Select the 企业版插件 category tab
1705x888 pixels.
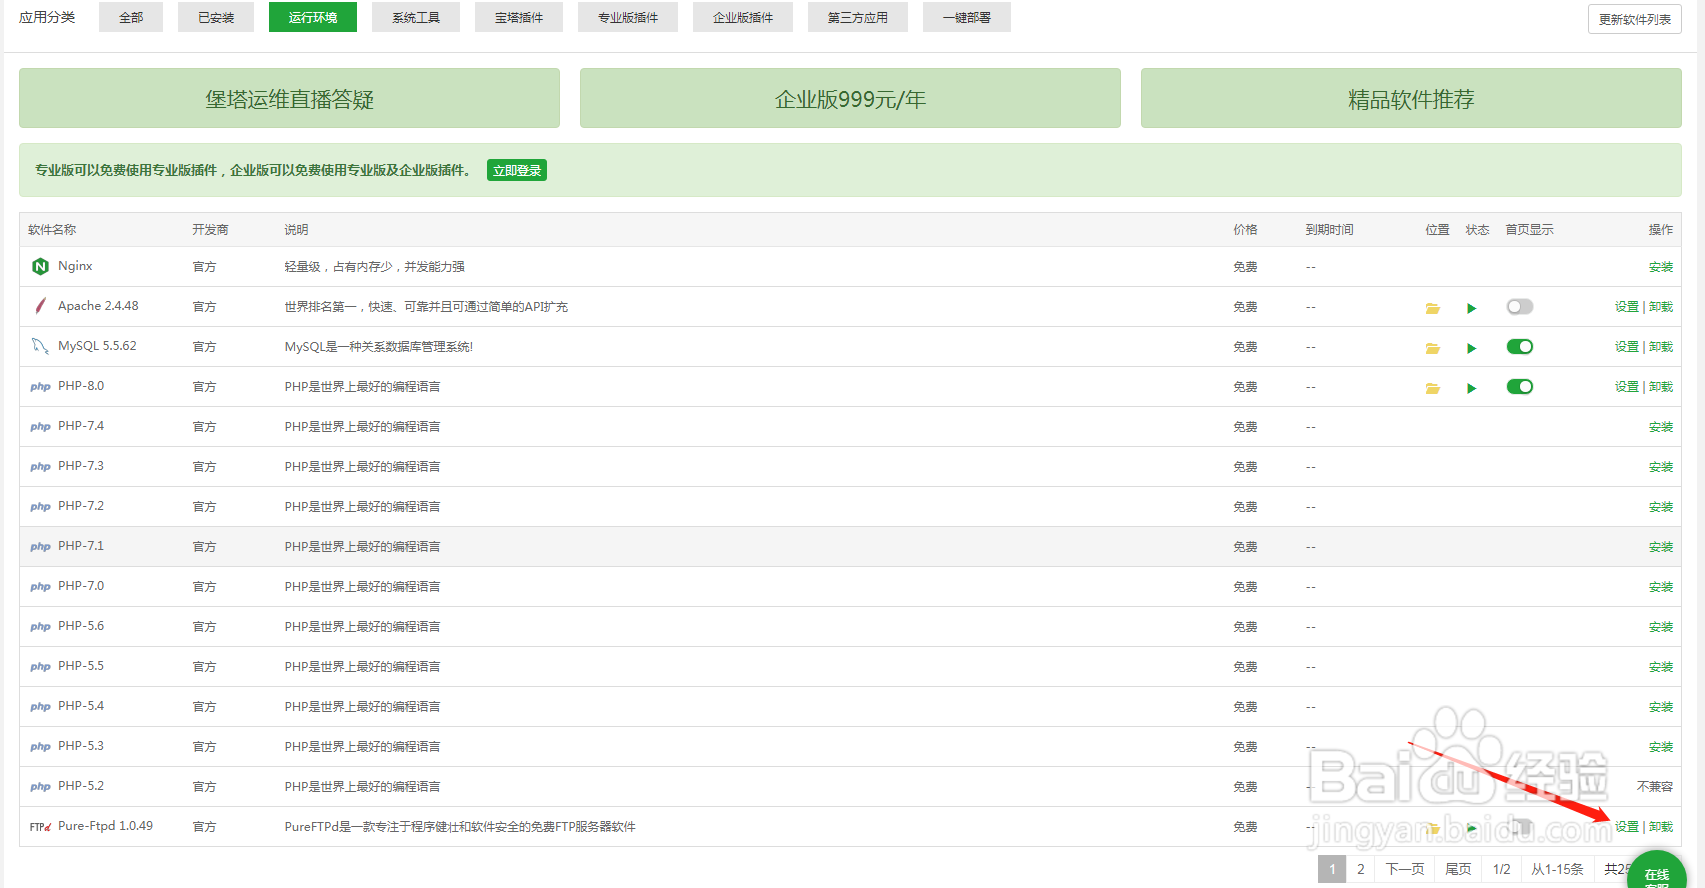click(743, 17)
